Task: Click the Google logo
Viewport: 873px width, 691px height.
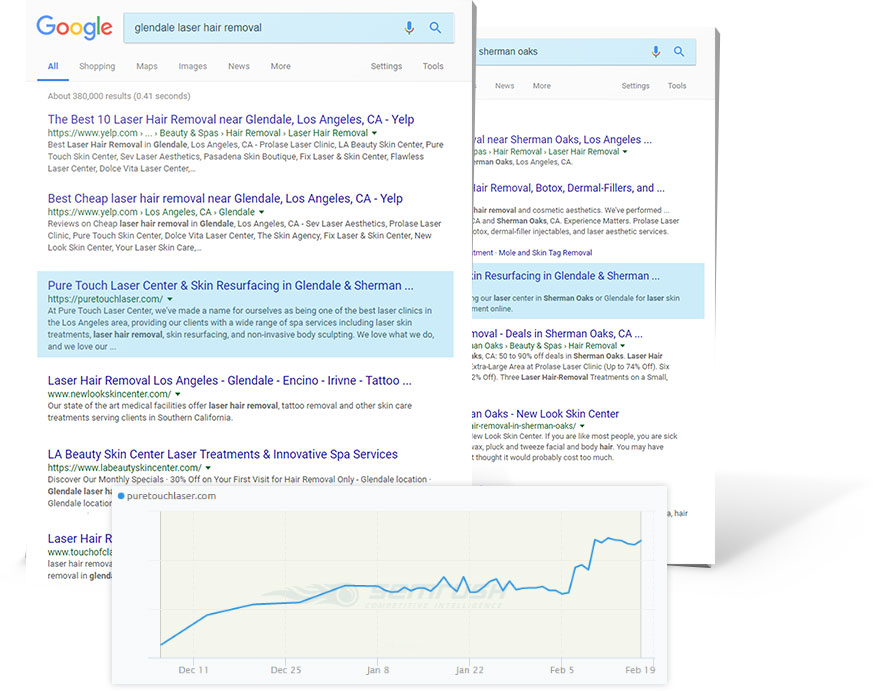Action: (74, 27)
